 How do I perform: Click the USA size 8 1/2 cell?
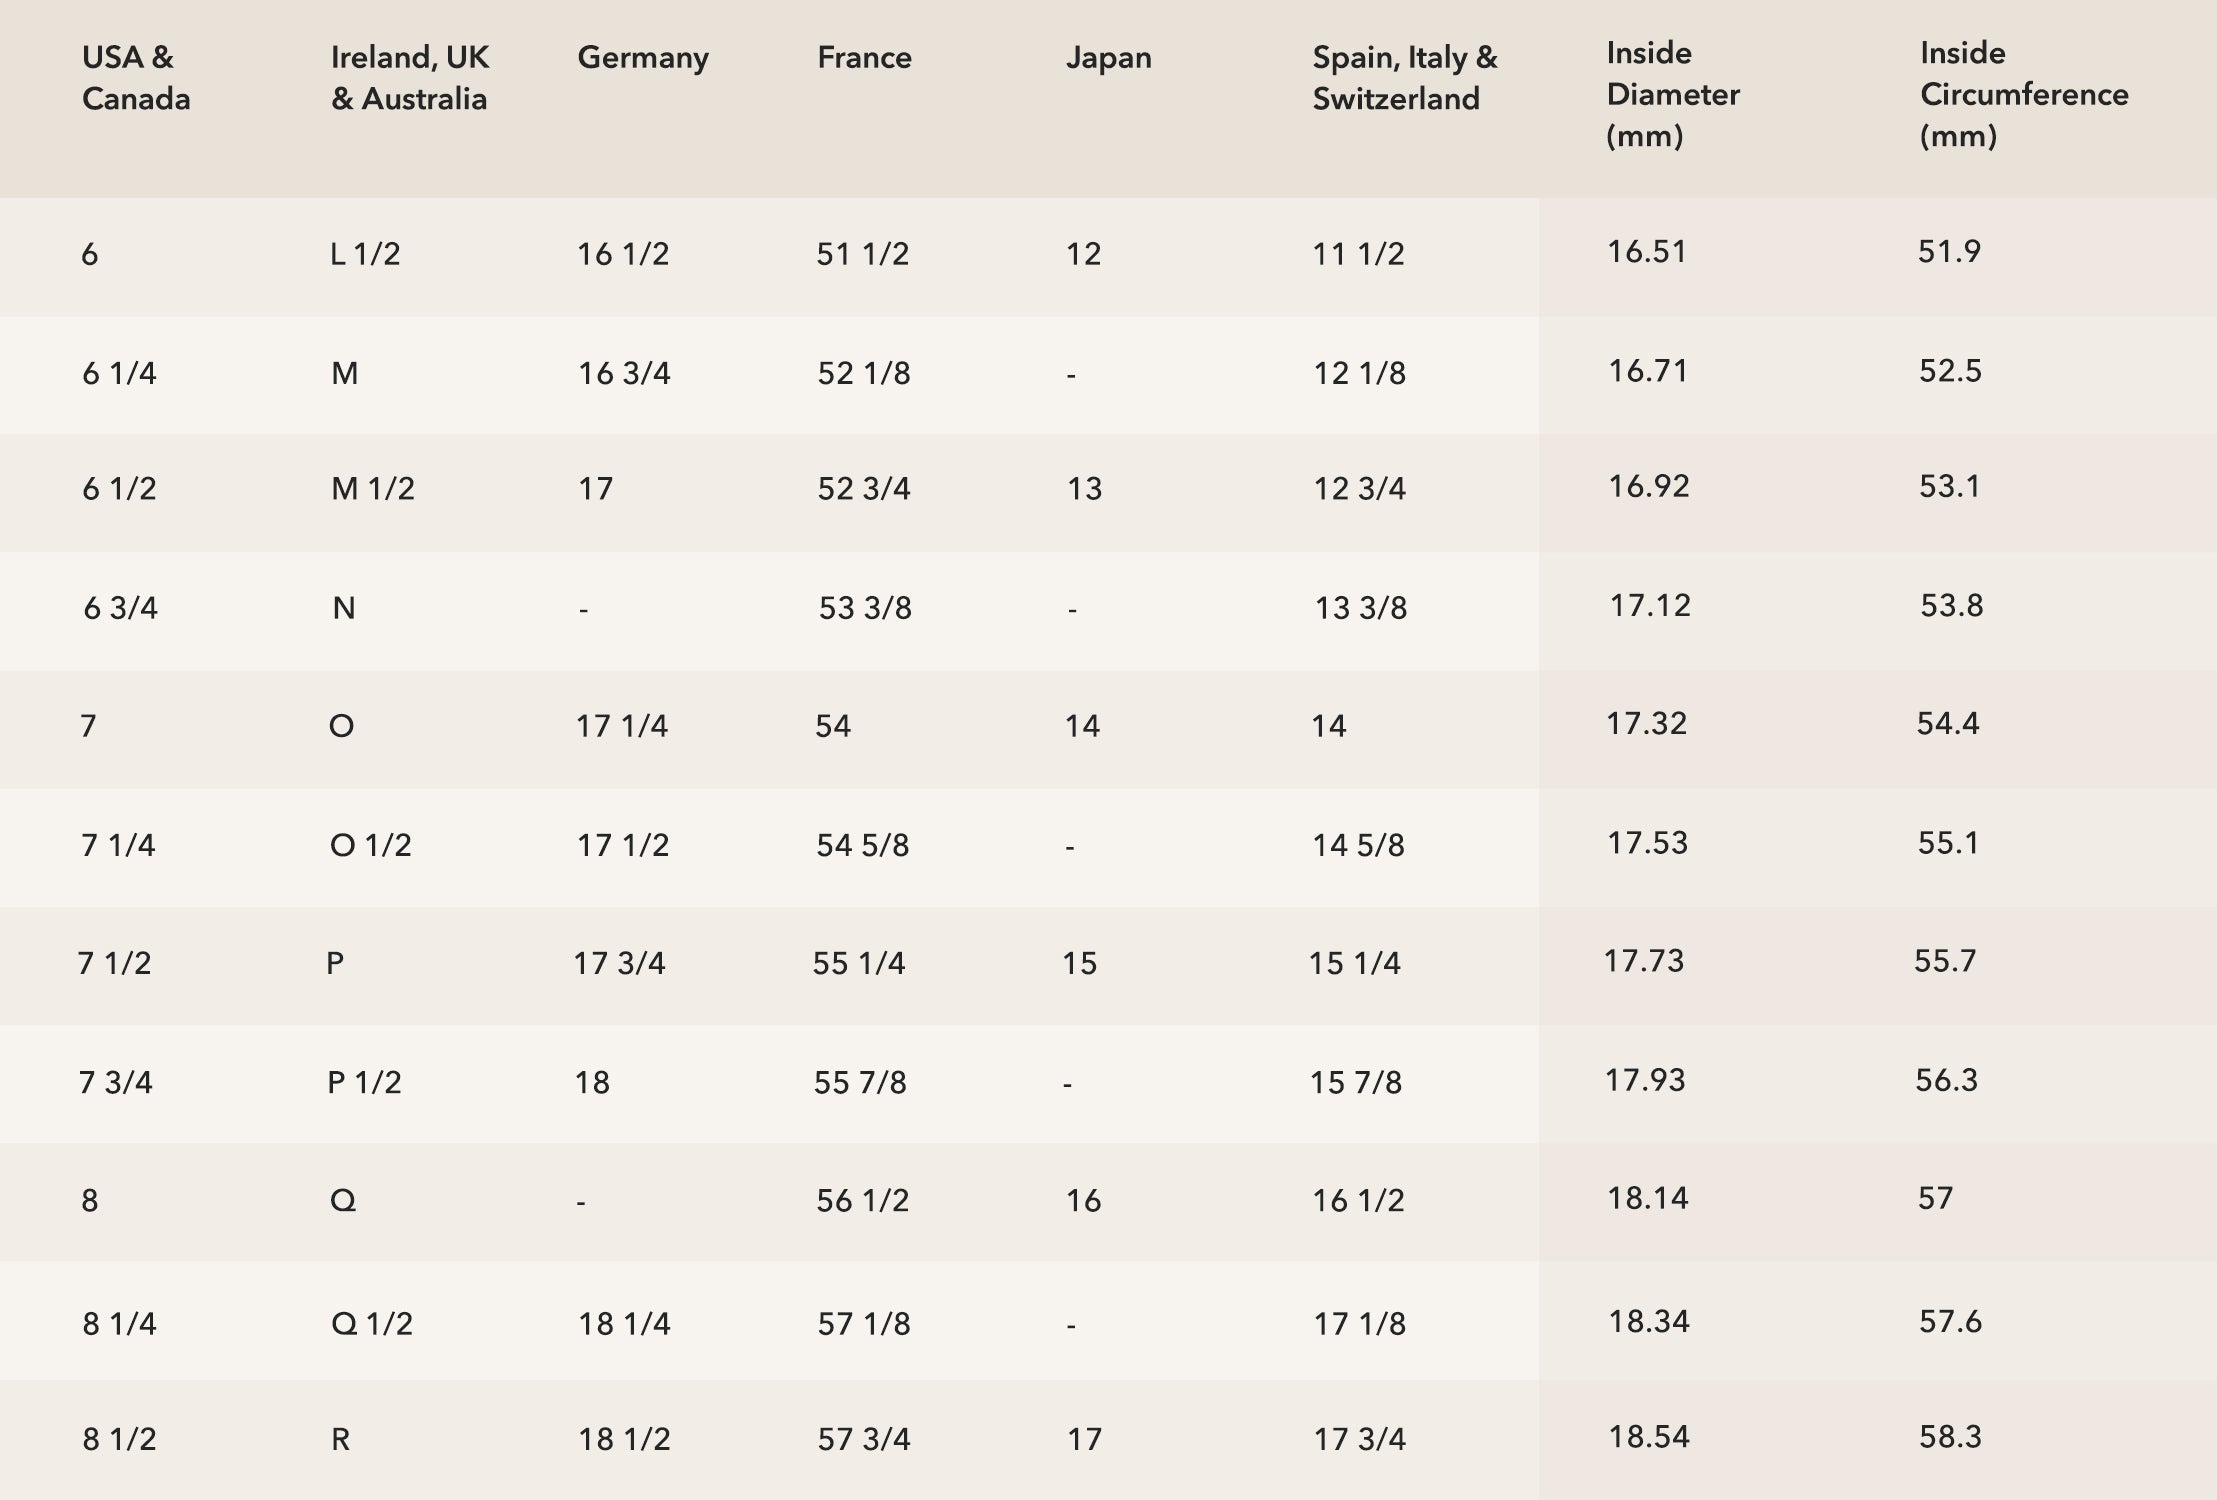tap(119, 1440)
